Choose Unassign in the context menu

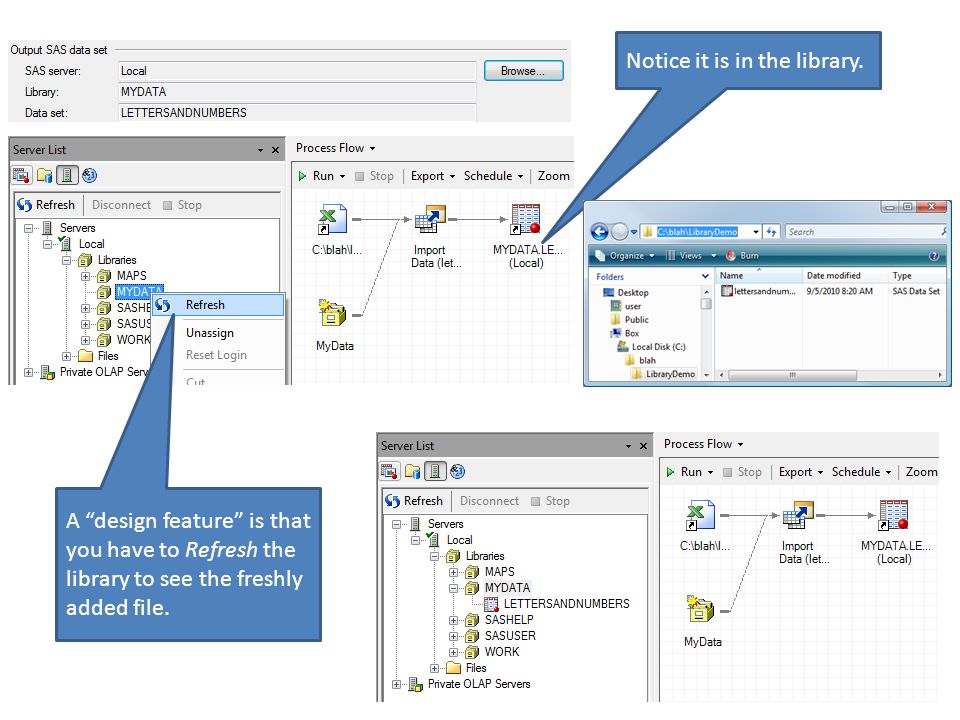click(210, 333)
